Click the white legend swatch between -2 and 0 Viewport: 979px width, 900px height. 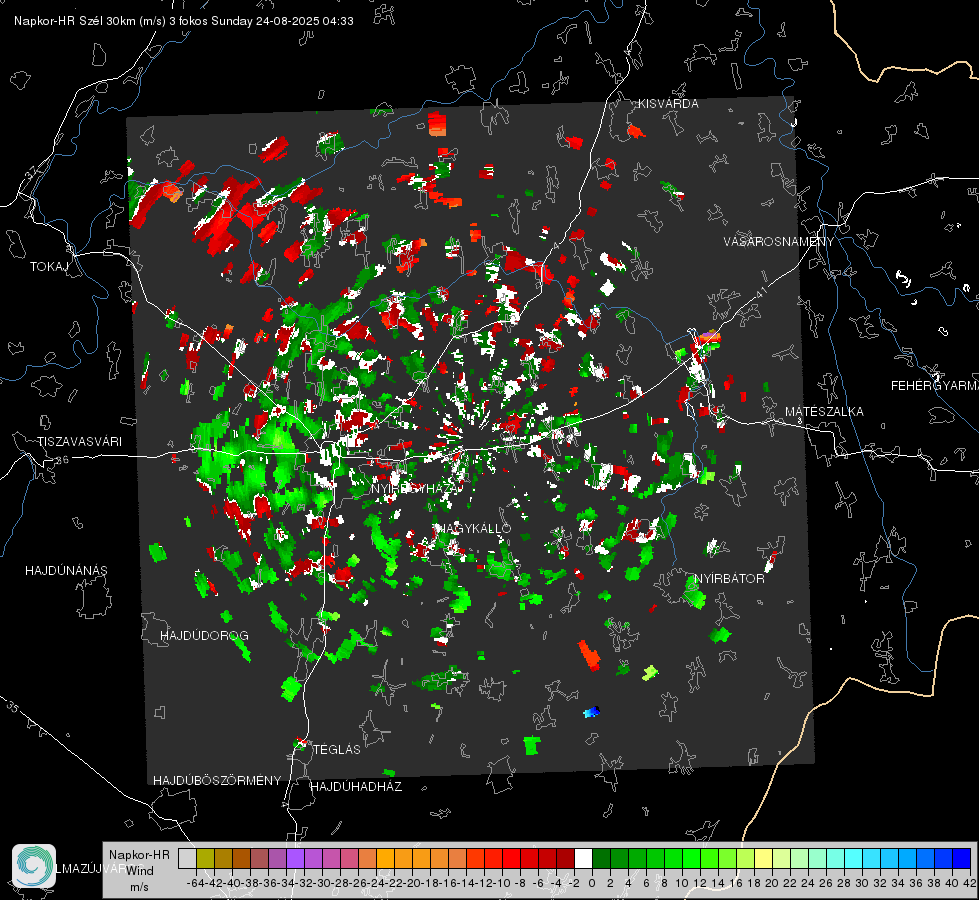(x=583, y=858)
